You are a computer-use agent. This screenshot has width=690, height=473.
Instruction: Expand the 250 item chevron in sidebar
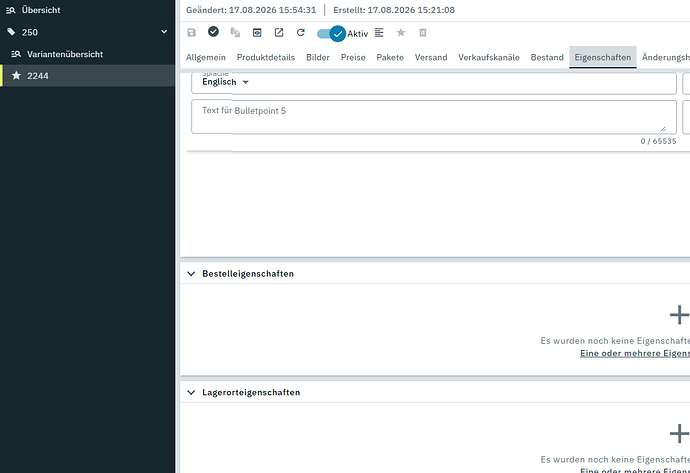tap(164, 32)
